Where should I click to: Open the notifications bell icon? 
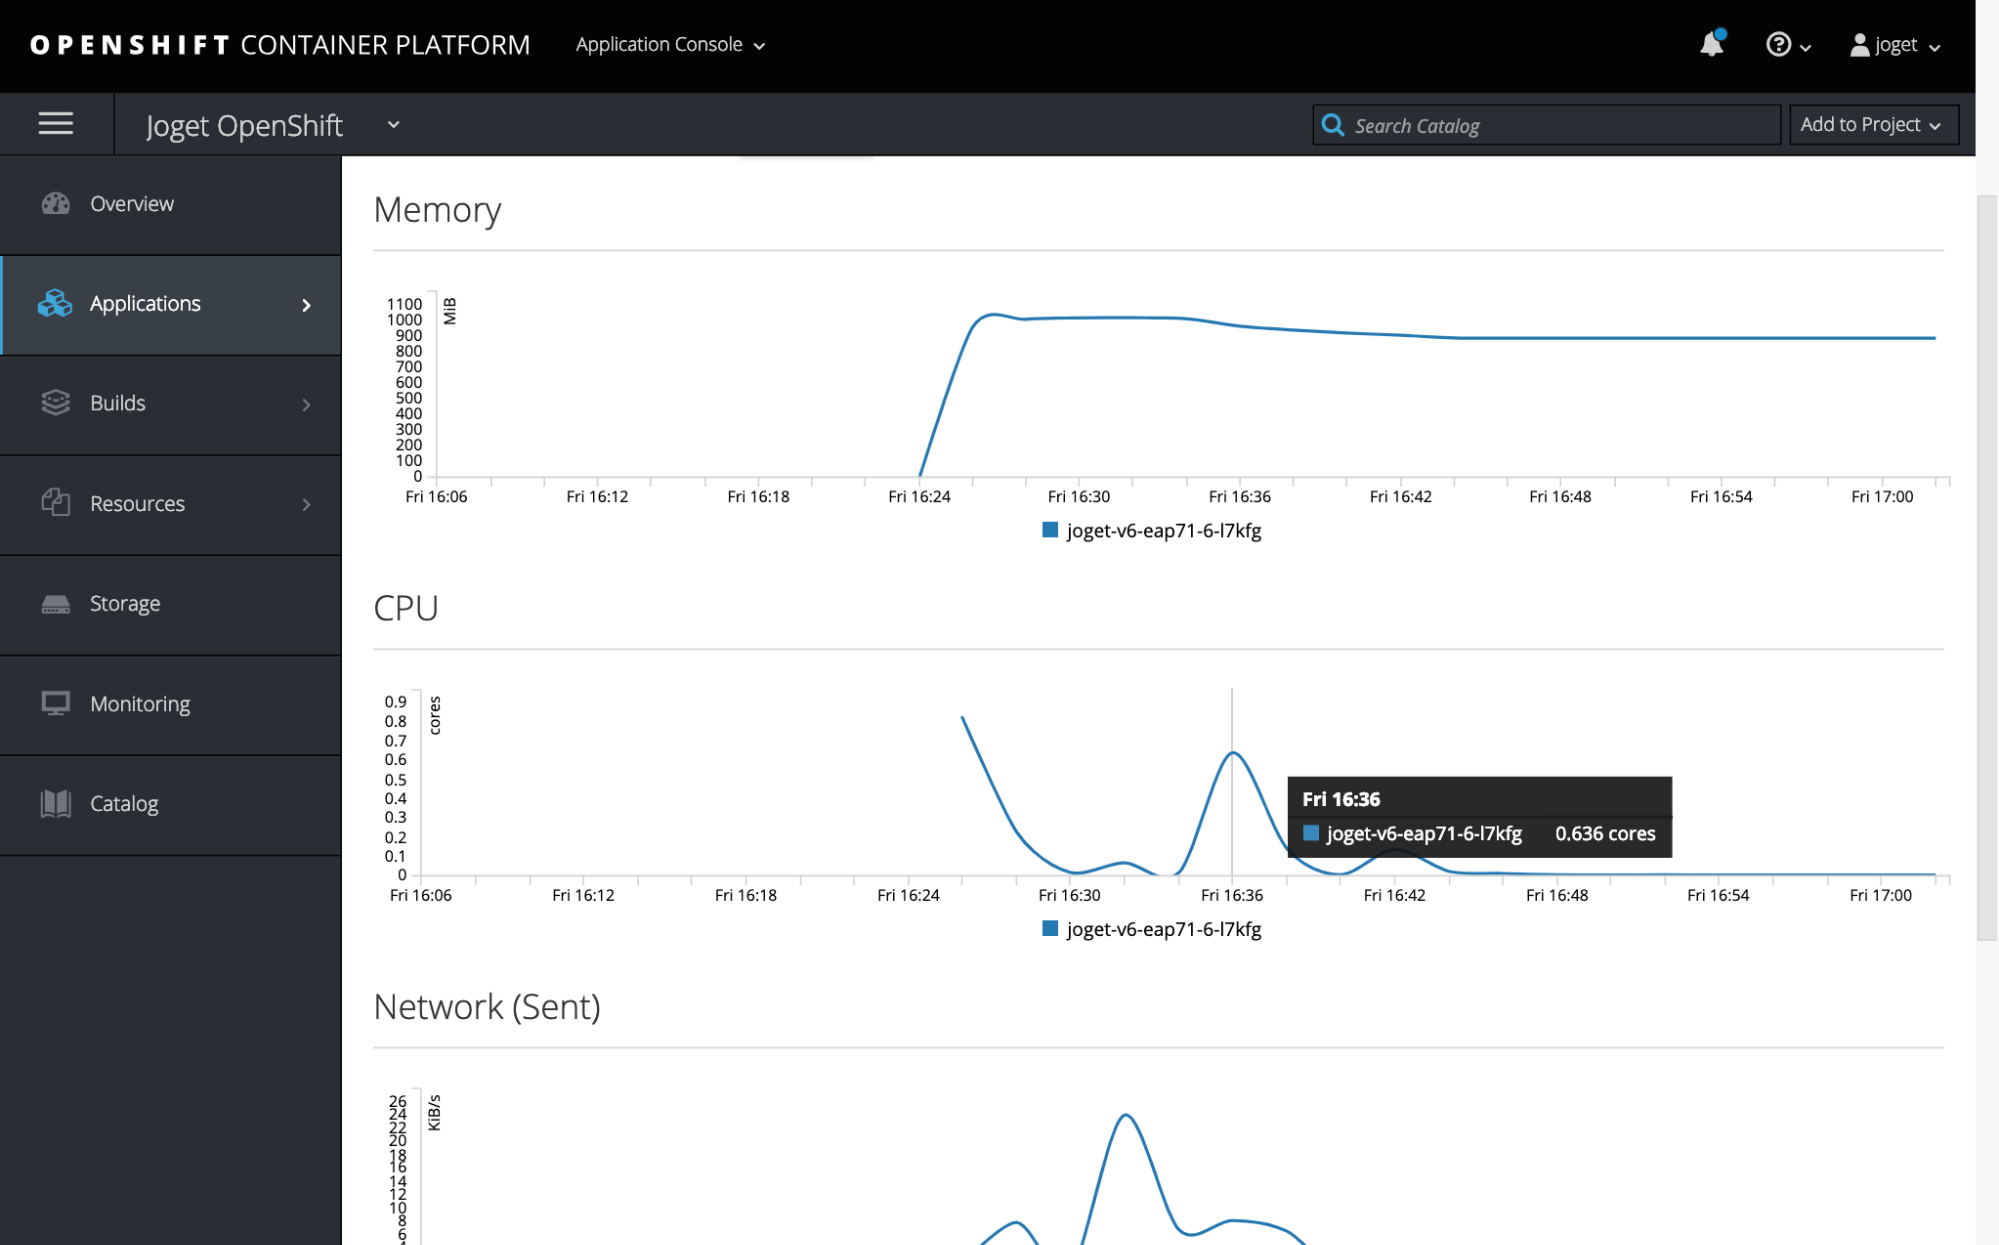[x=1711, y=44]
